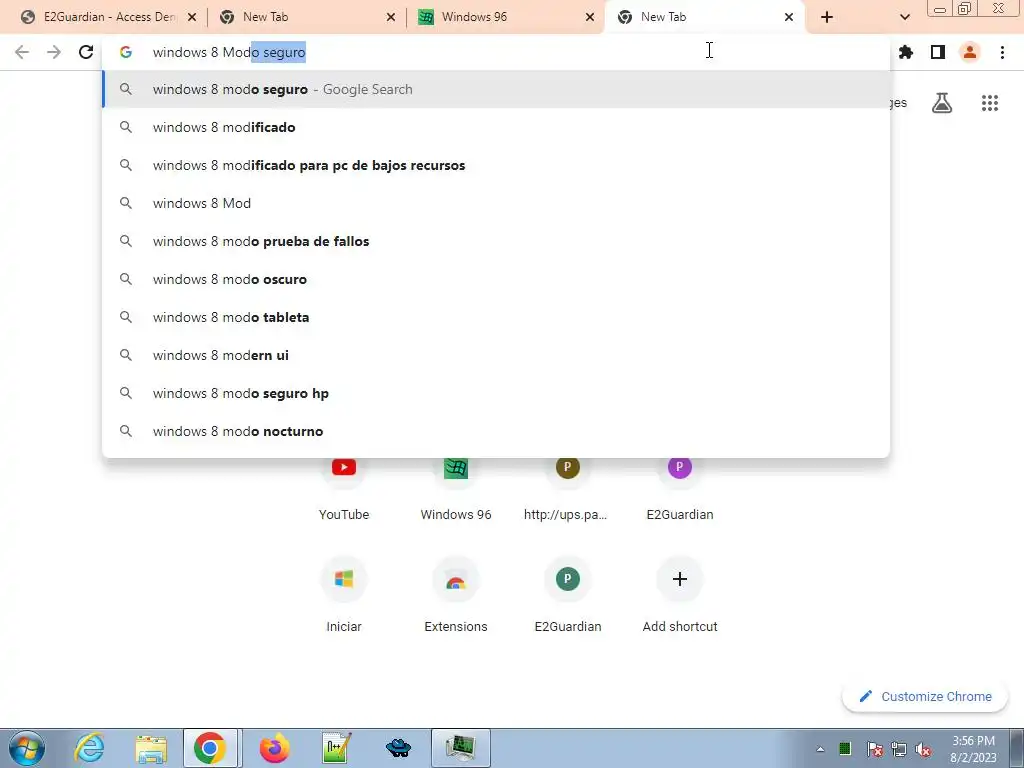
Task: Launch Internet Explorer from the taskbar
Action: 89,748
